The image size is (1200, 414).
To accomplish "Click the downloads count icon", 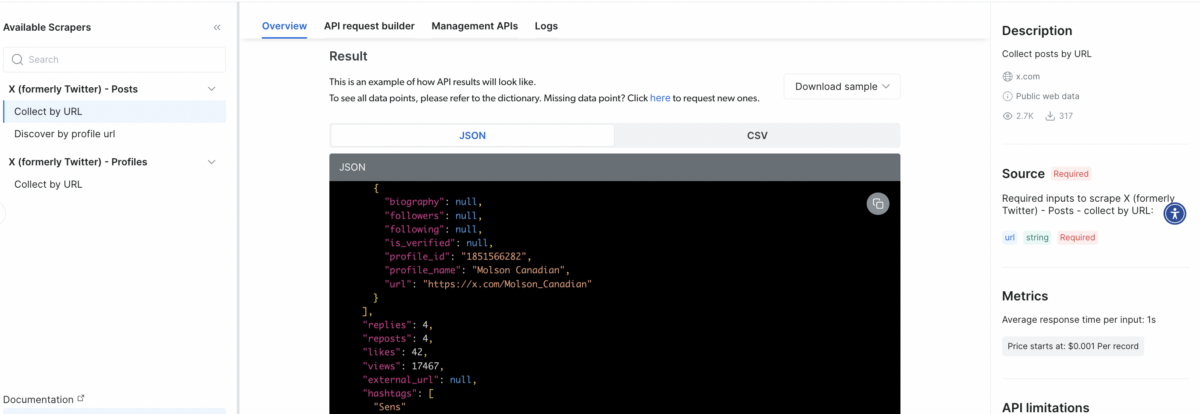I will pyautogui.click(x=1051, y=116).
